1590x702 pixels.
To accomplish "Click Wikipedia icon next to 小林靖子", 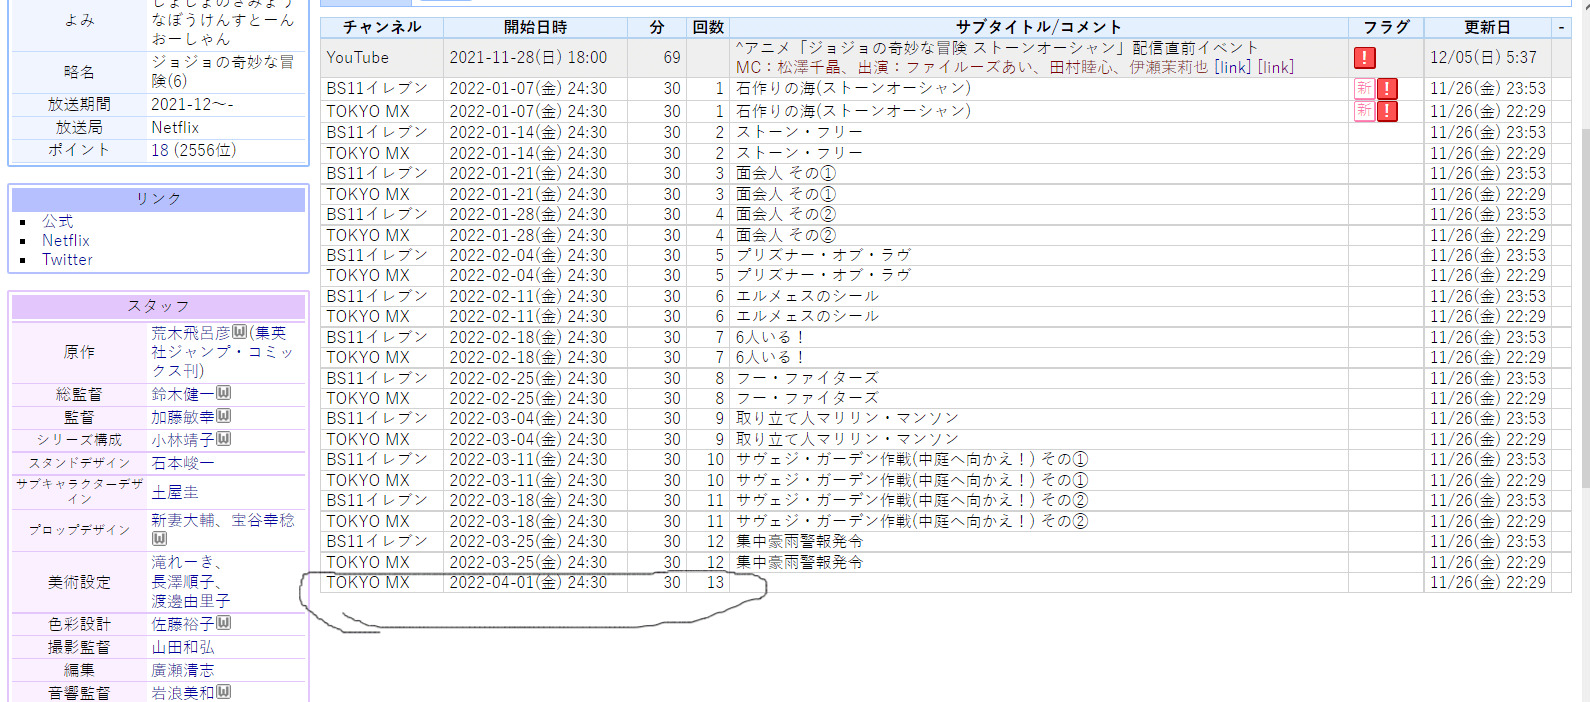I will pos(224,439).
